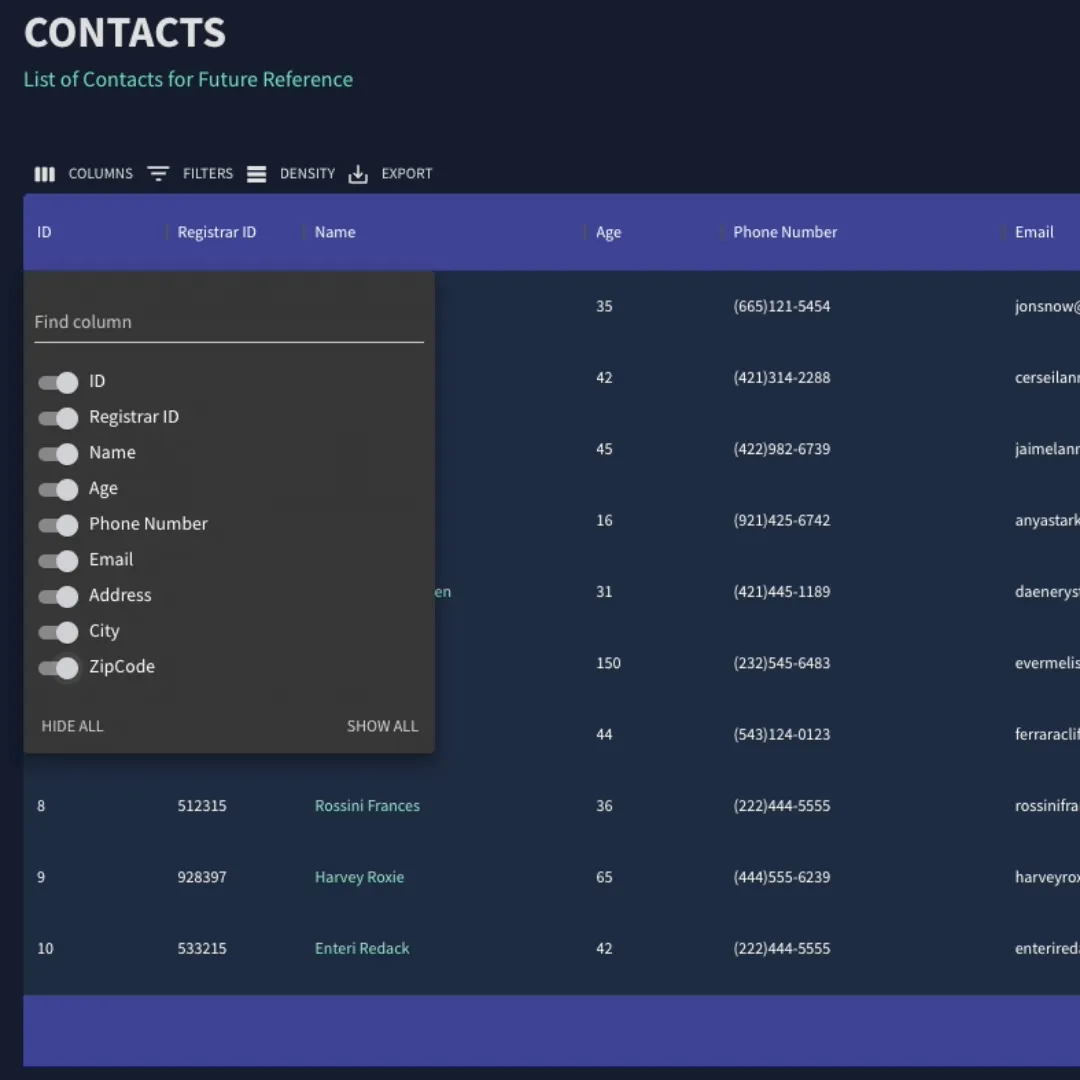Turn off the Age column switch

58,489
